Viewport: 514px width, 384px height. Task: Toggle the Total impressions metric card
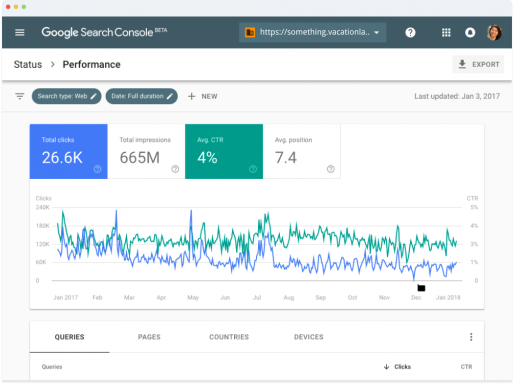click(146, 151)
